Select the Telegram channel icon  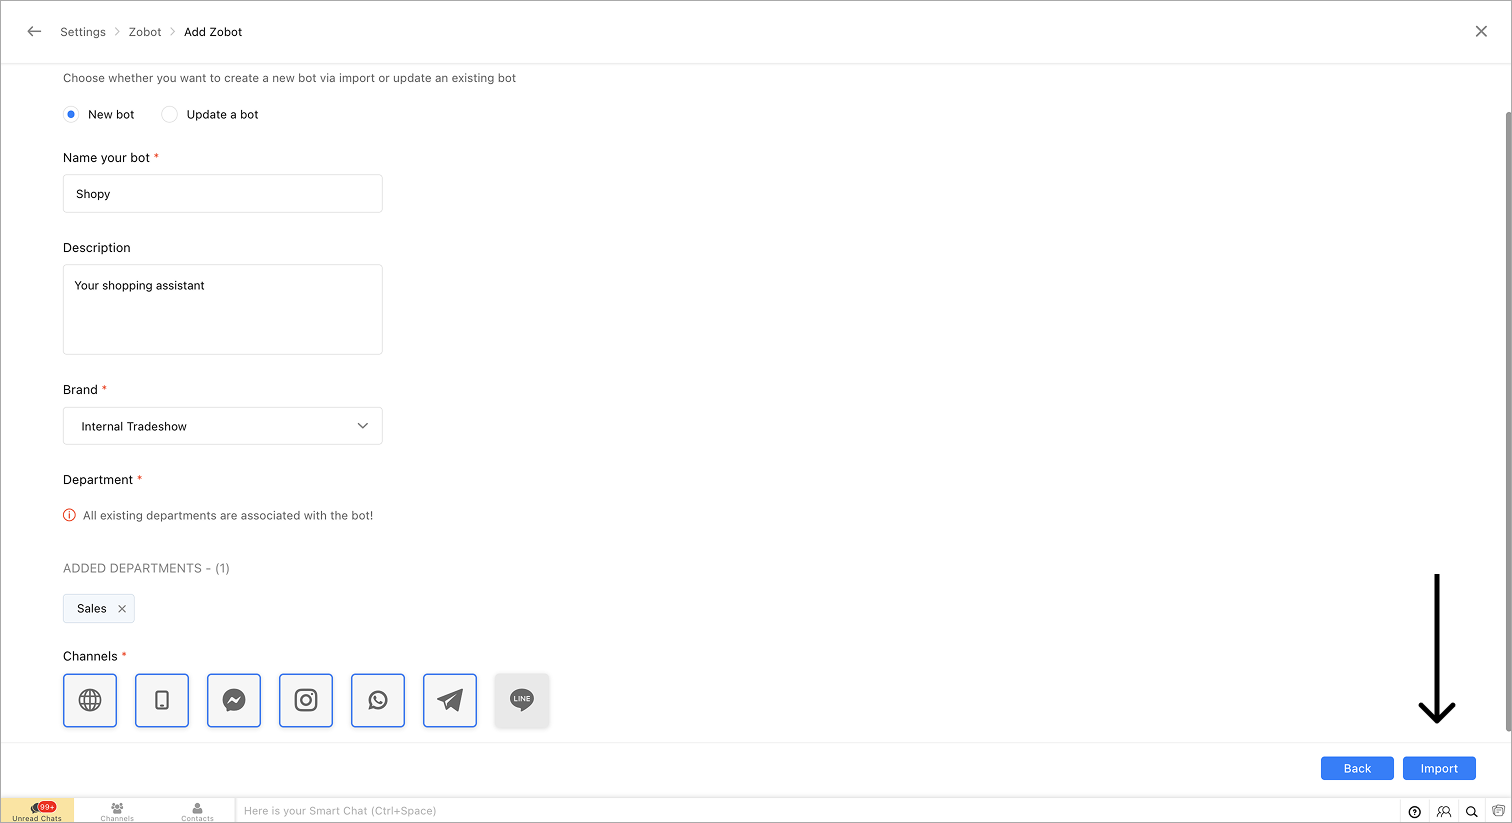point(450,700)
